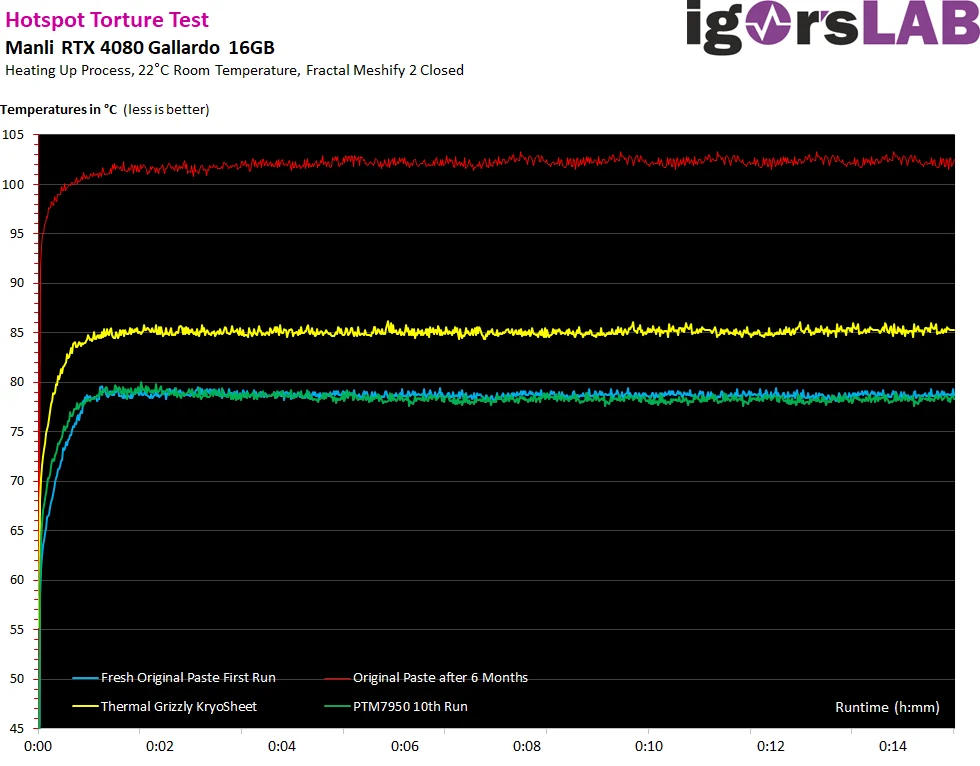This screenshot has height=766, width=980.
Task: Click the 0:02 tick label on time axis
Action: tap(159, 746)
